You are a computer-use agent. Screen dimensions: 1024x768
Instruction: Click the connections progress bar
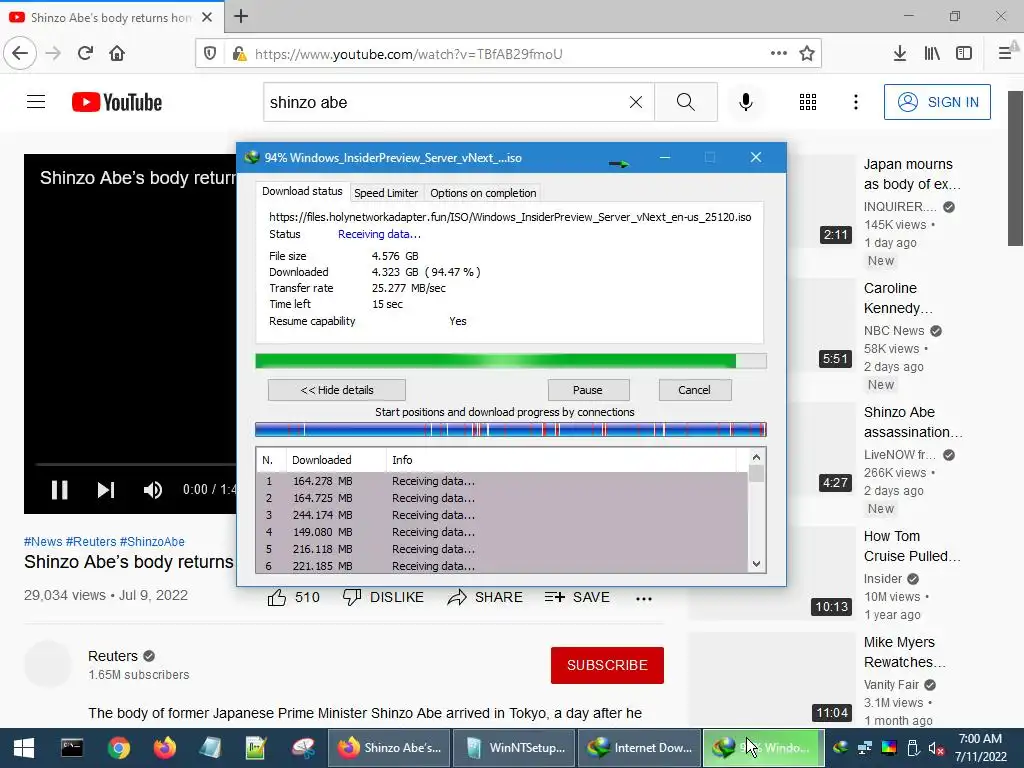click(511, 430)
